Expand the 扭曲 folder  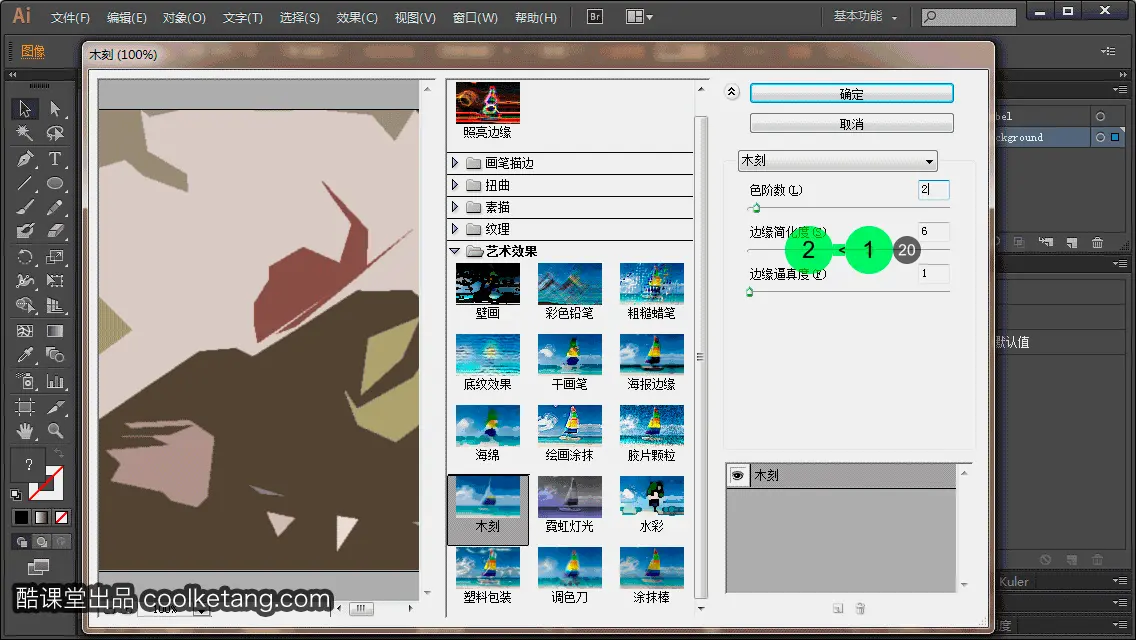click(454, 185)
